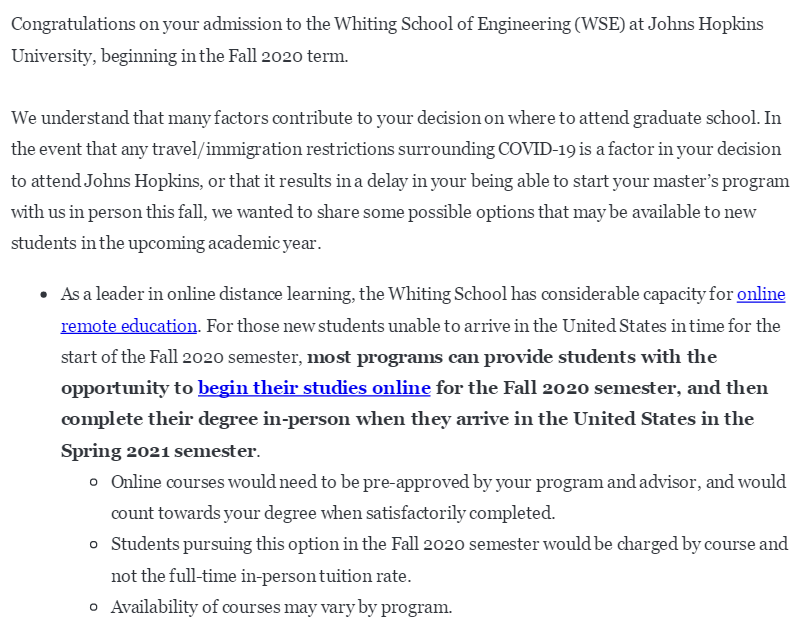This screenshot has width=812, height=643.
Task: Click the hollow bullet before "Availability of courses"
Action: click(x=93, y=607)
